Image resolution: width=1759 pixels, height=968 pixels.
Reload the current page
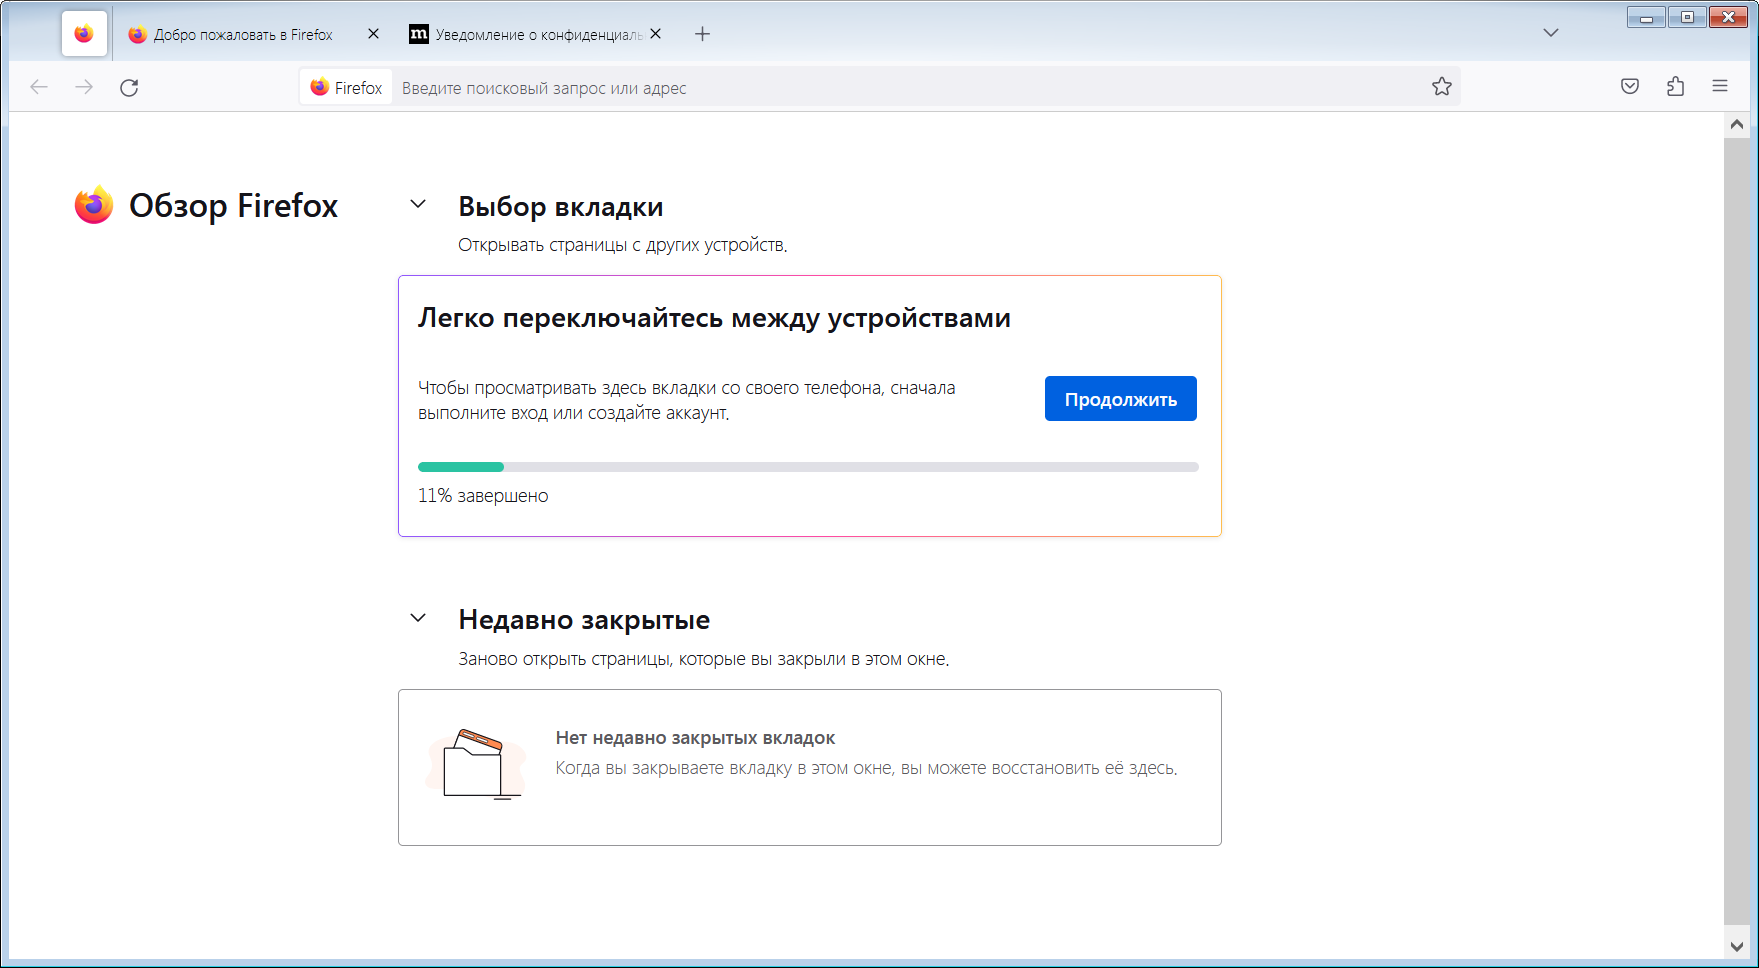tap(129, 87)
